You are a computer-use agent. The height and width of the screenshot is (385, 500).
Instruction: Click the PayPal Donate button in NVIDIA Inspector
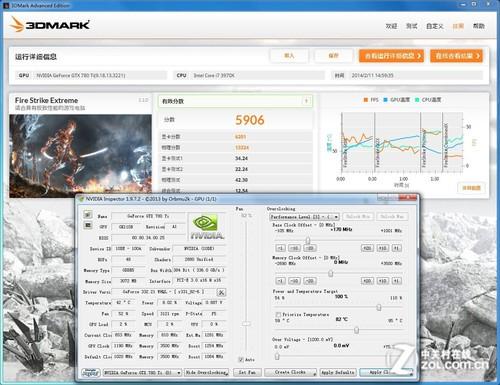[90, 372]
